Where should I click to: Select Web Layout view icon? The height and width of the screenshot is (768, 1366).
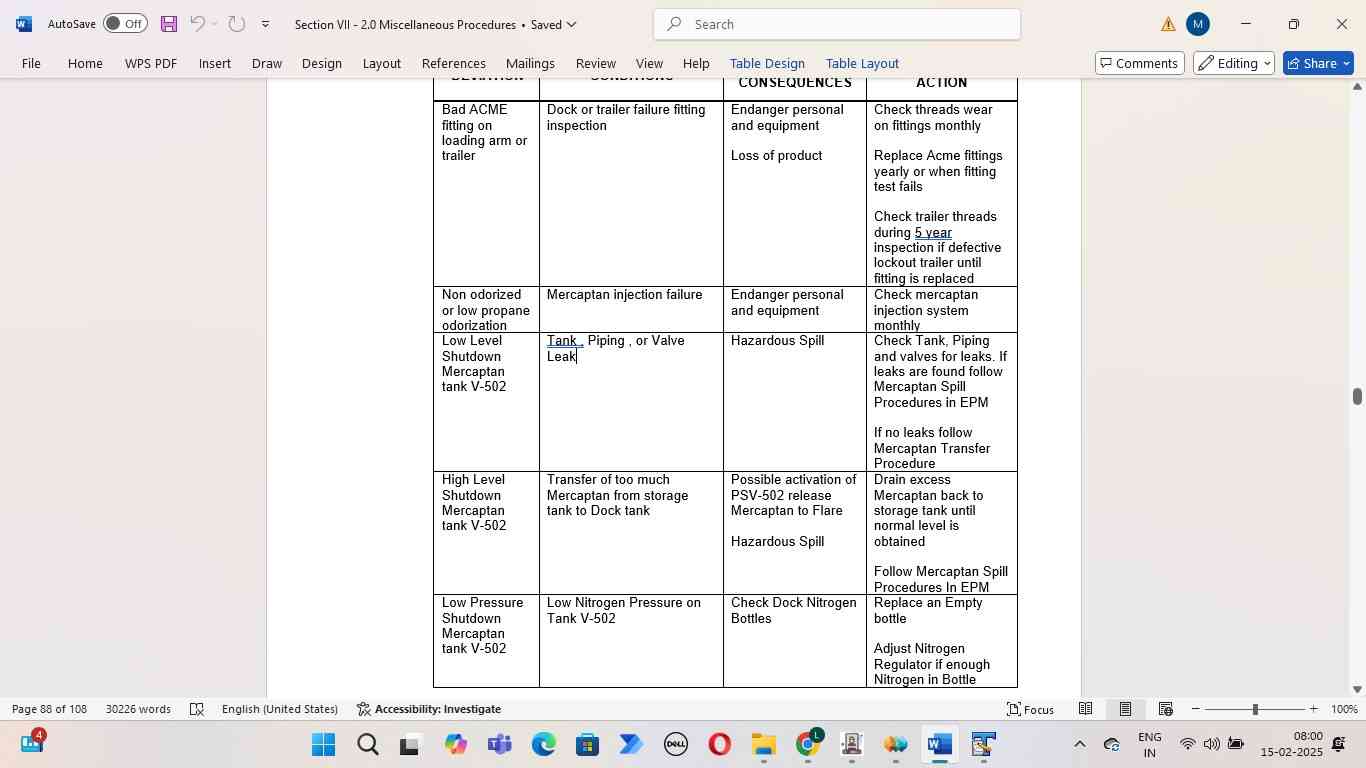click(x=1165, y=709)
